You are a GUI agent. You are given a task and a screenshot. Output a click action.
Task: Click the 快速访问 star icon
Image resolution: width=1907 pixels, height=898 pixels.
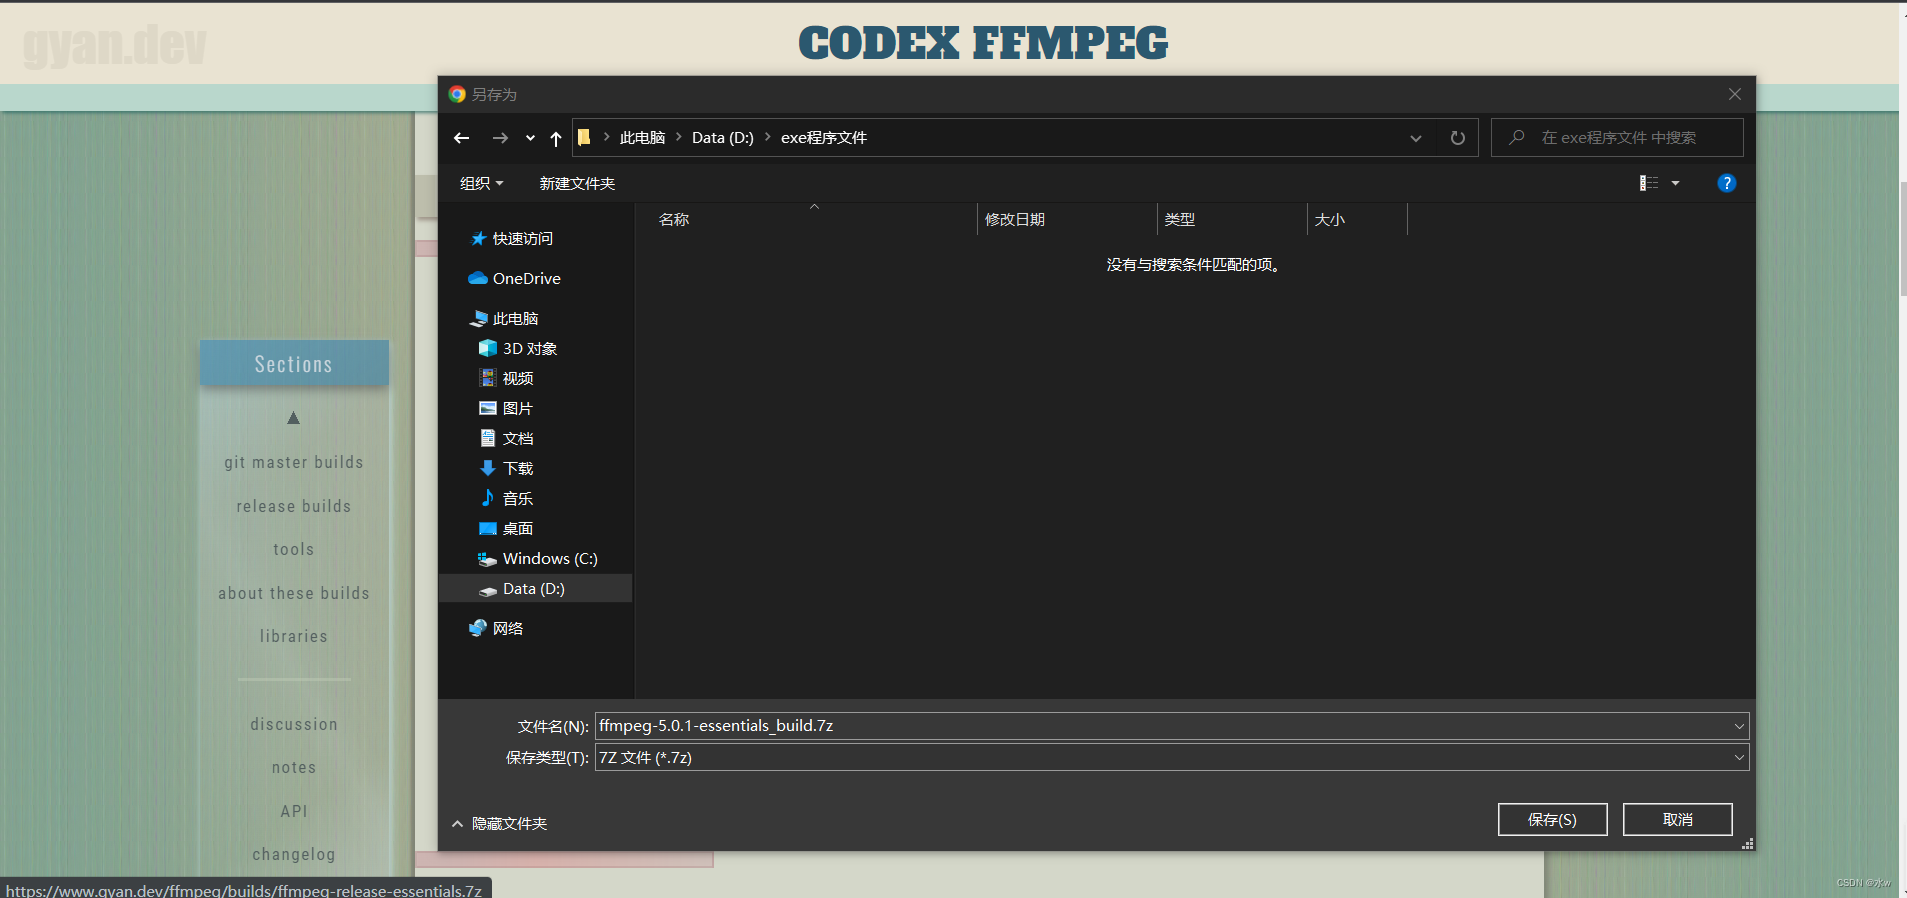click(478, 238)
